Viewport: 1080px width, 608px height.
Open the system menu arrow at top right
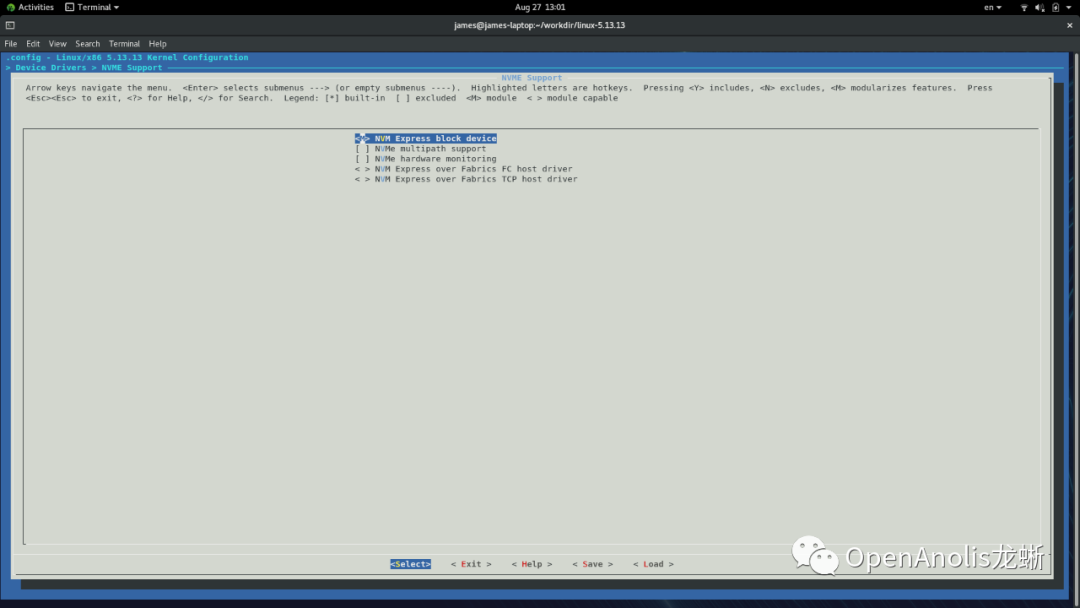1069,8
